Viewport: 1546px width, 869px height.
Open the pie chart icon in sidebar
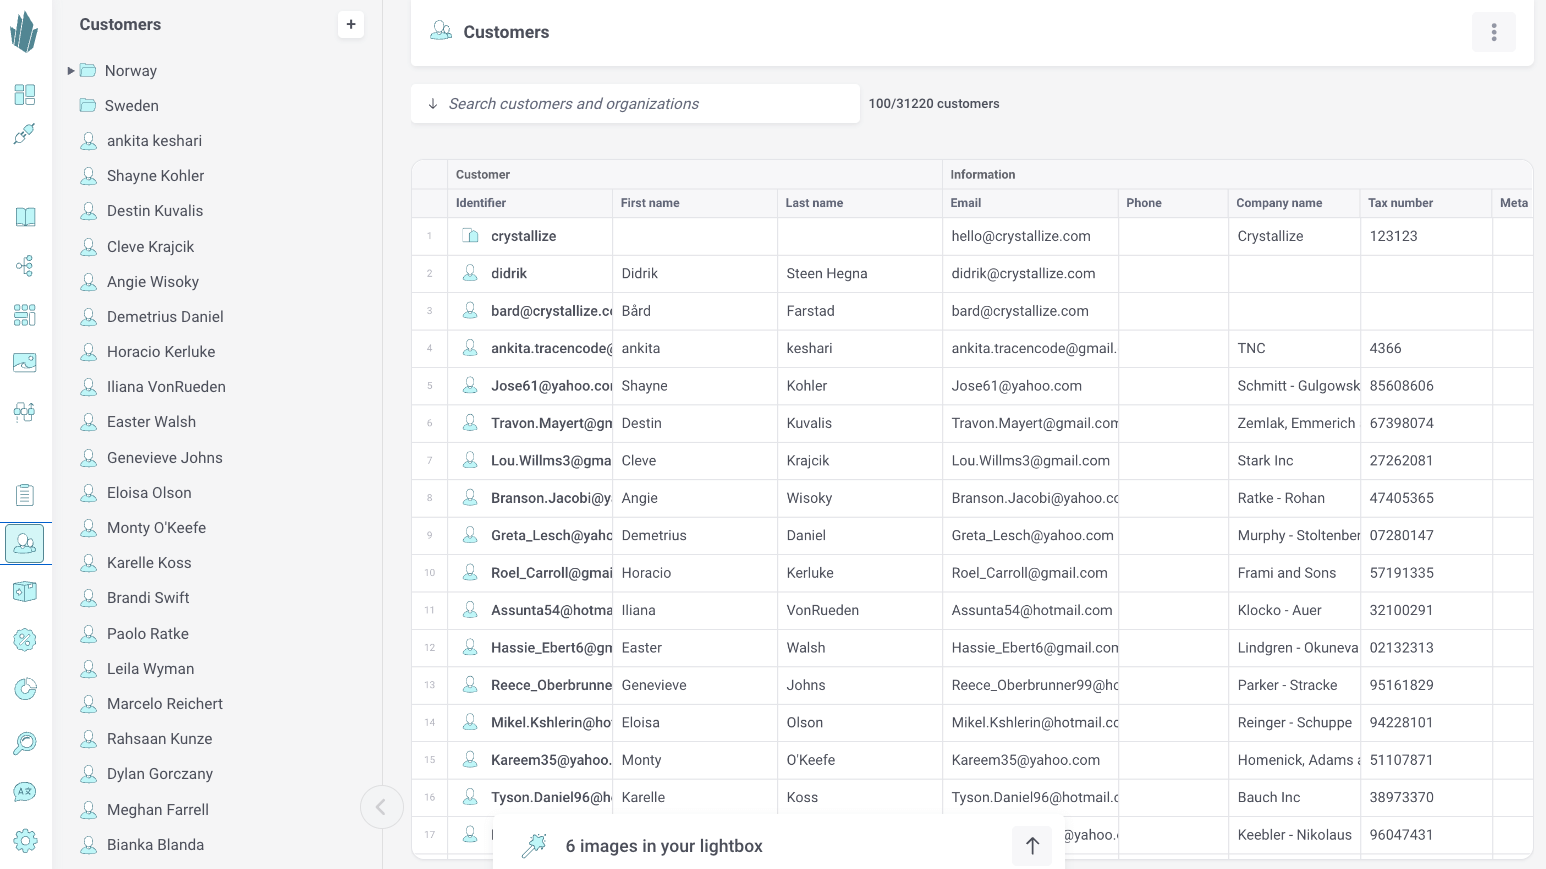25,689
